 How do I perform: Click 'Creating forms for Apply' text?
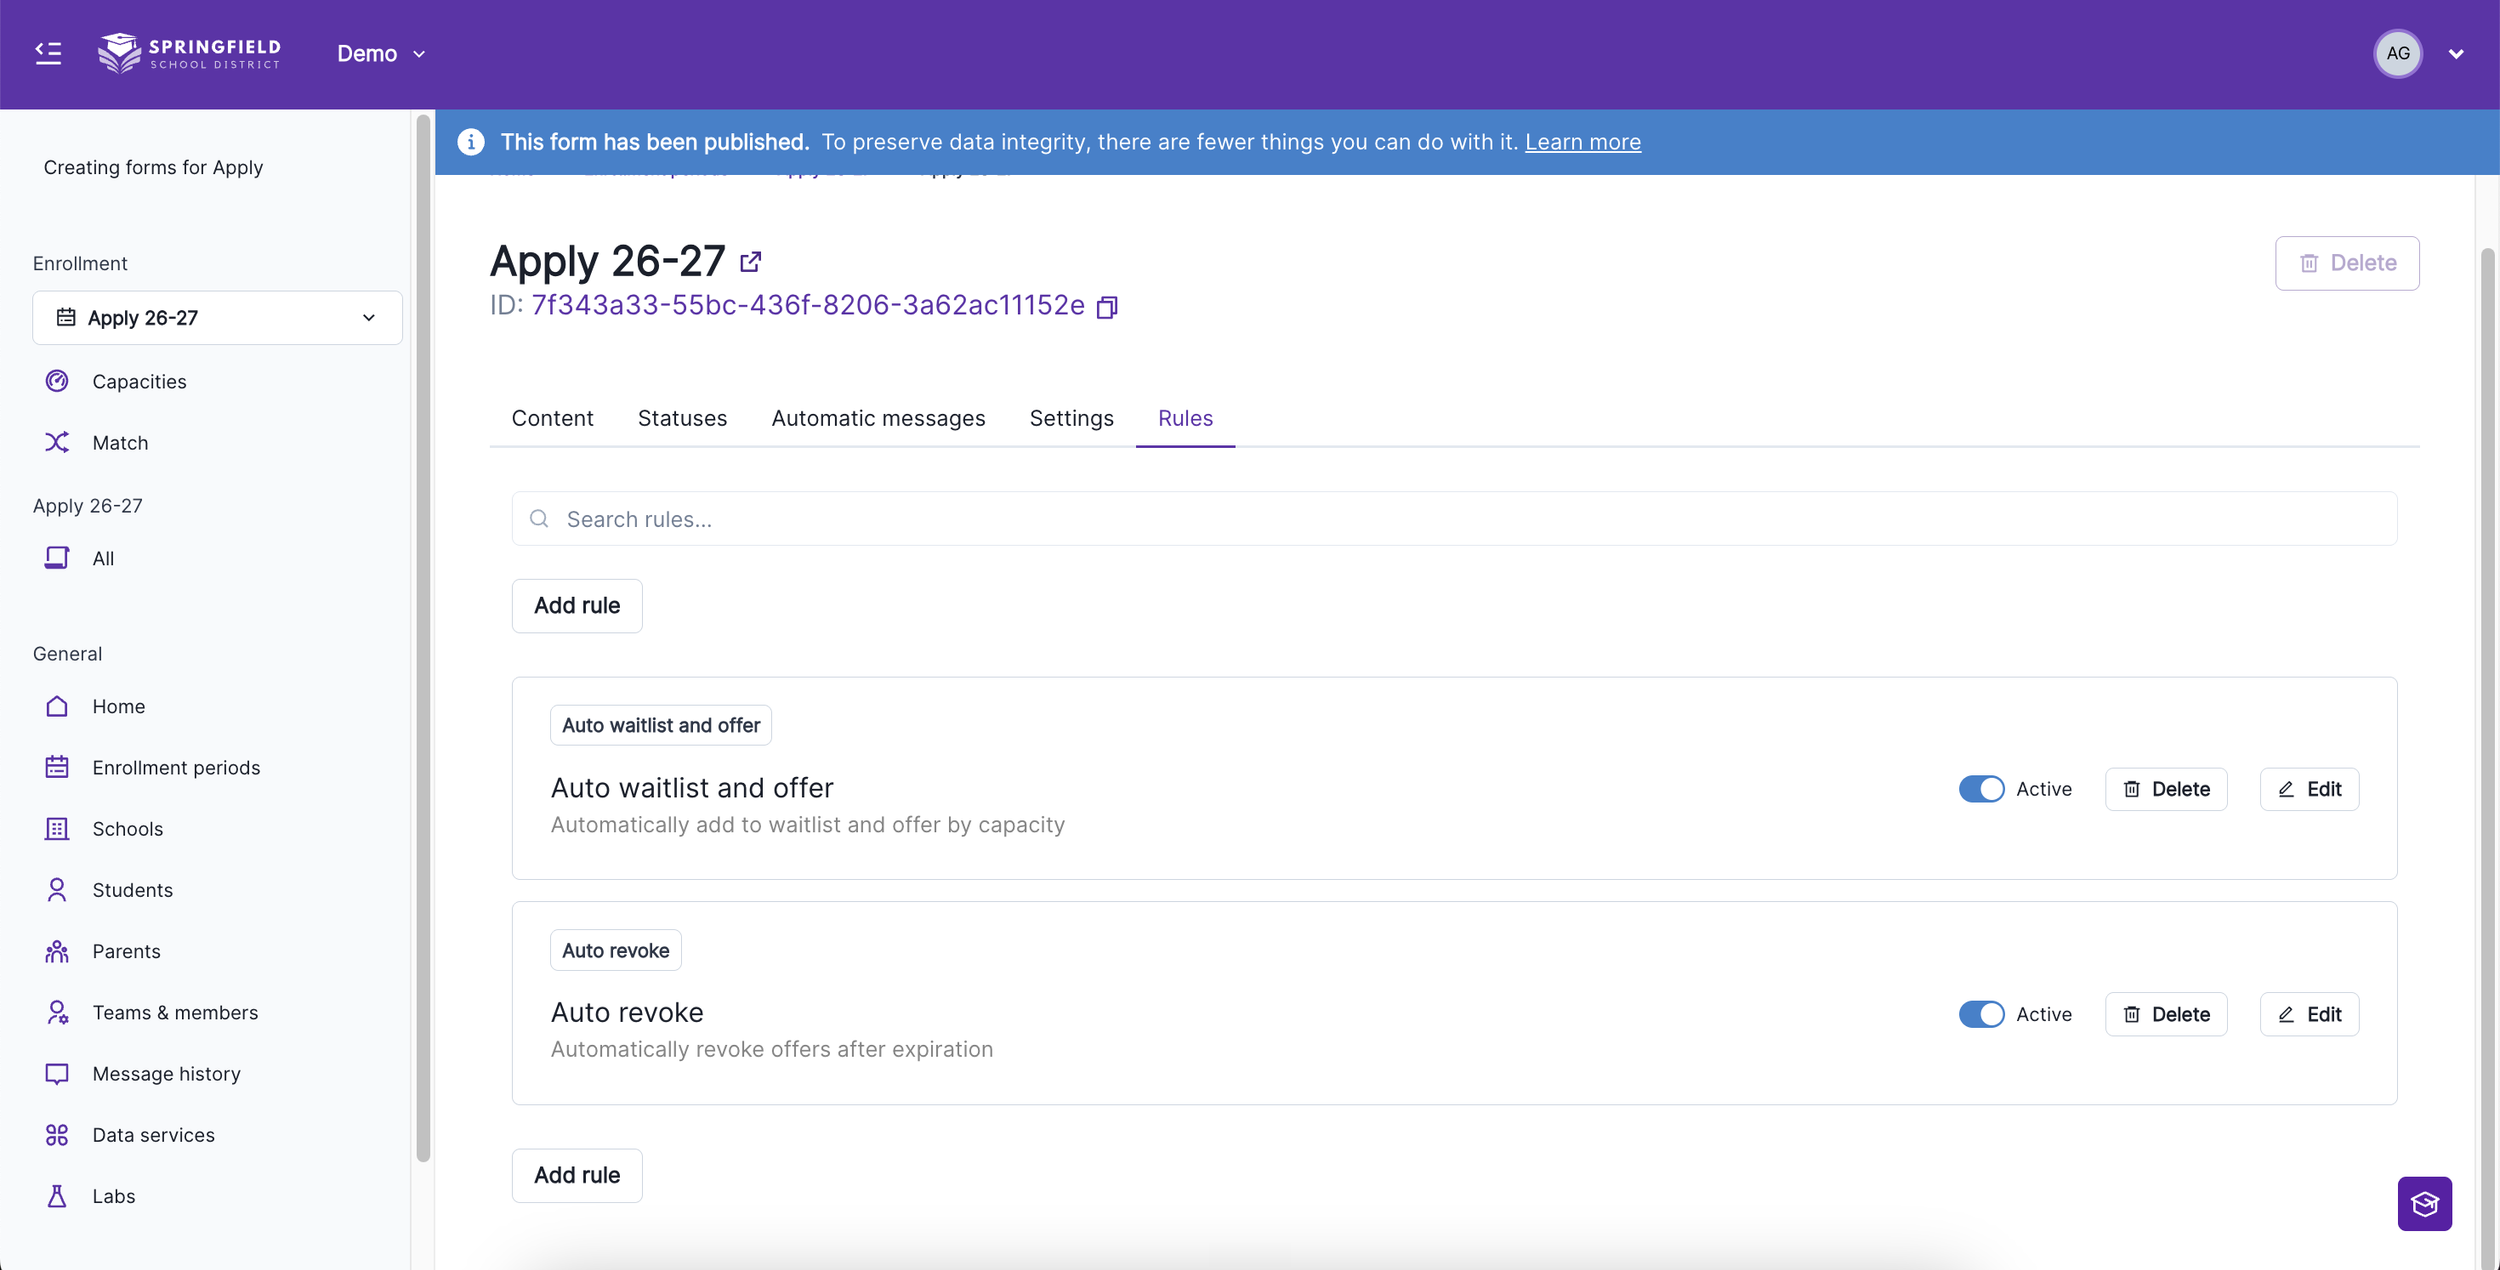(153, 167)
